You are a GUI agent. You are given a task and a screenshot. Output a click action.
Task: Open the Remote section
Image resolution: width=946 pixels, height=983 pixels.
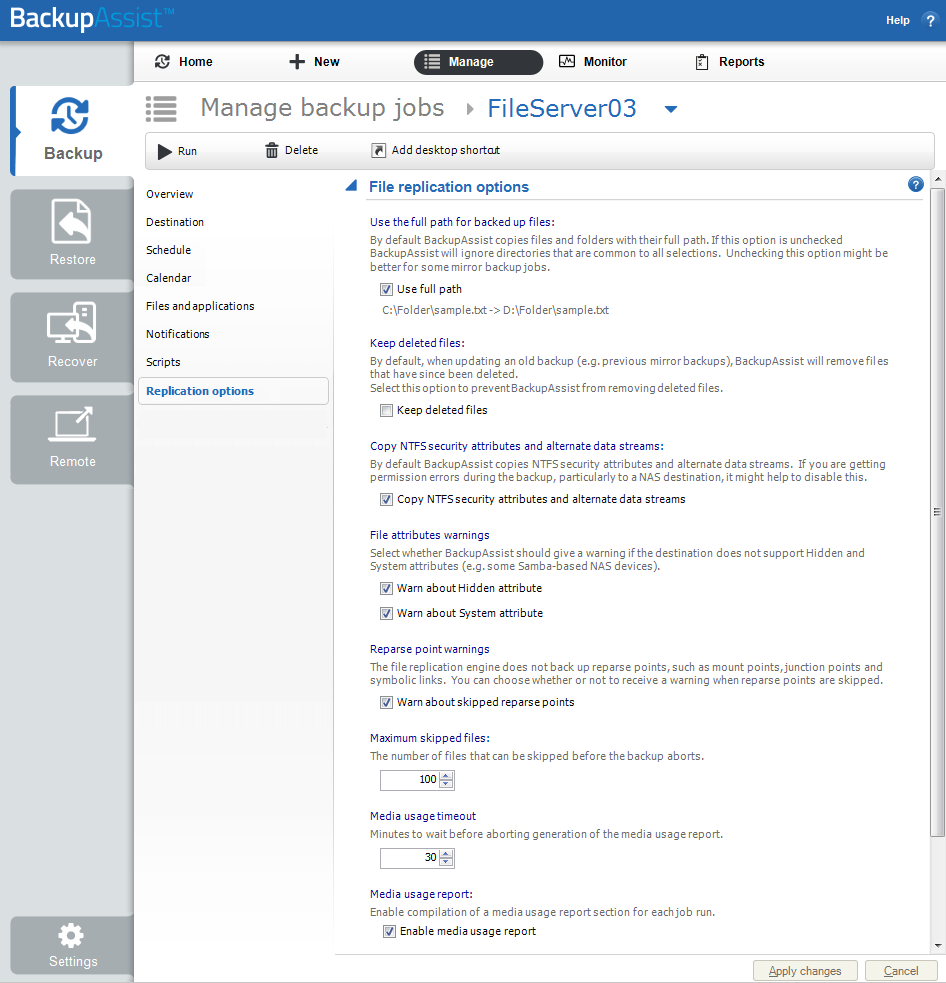[73, 439]
